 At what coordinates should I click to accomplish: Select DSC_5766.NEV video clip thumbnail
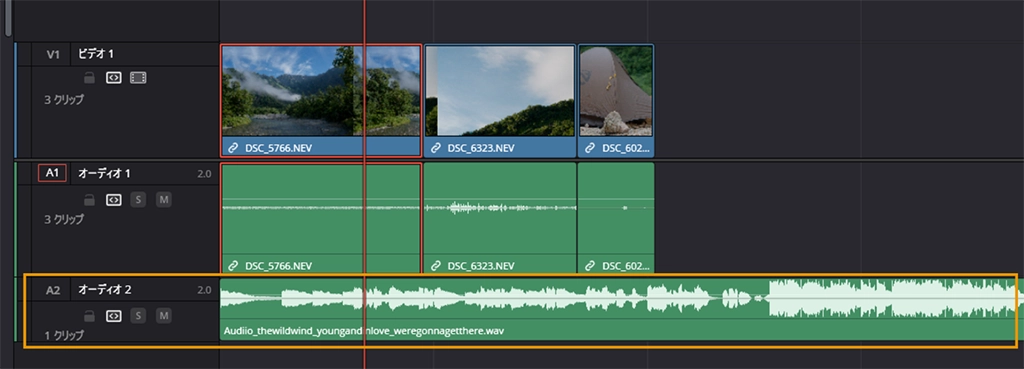[321, 91]
